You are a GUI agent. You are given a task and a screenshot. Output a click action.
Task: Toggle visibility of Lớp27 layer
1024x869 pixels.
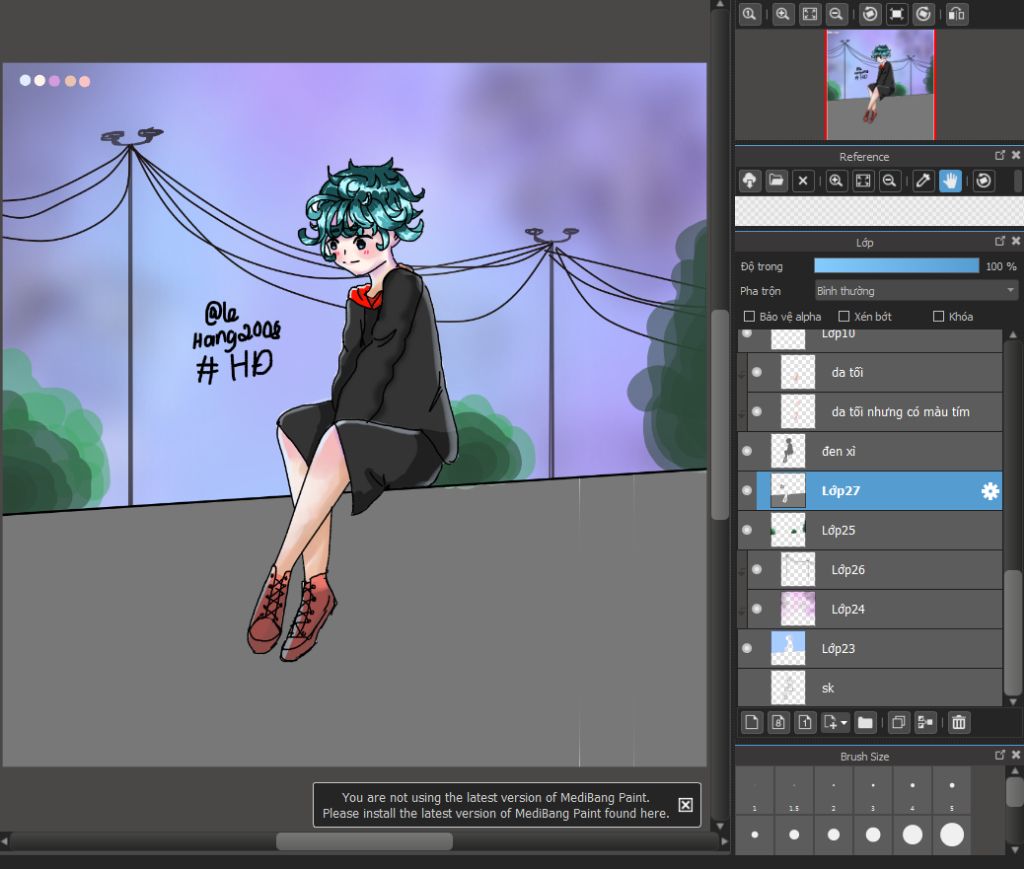coord(747,491)
